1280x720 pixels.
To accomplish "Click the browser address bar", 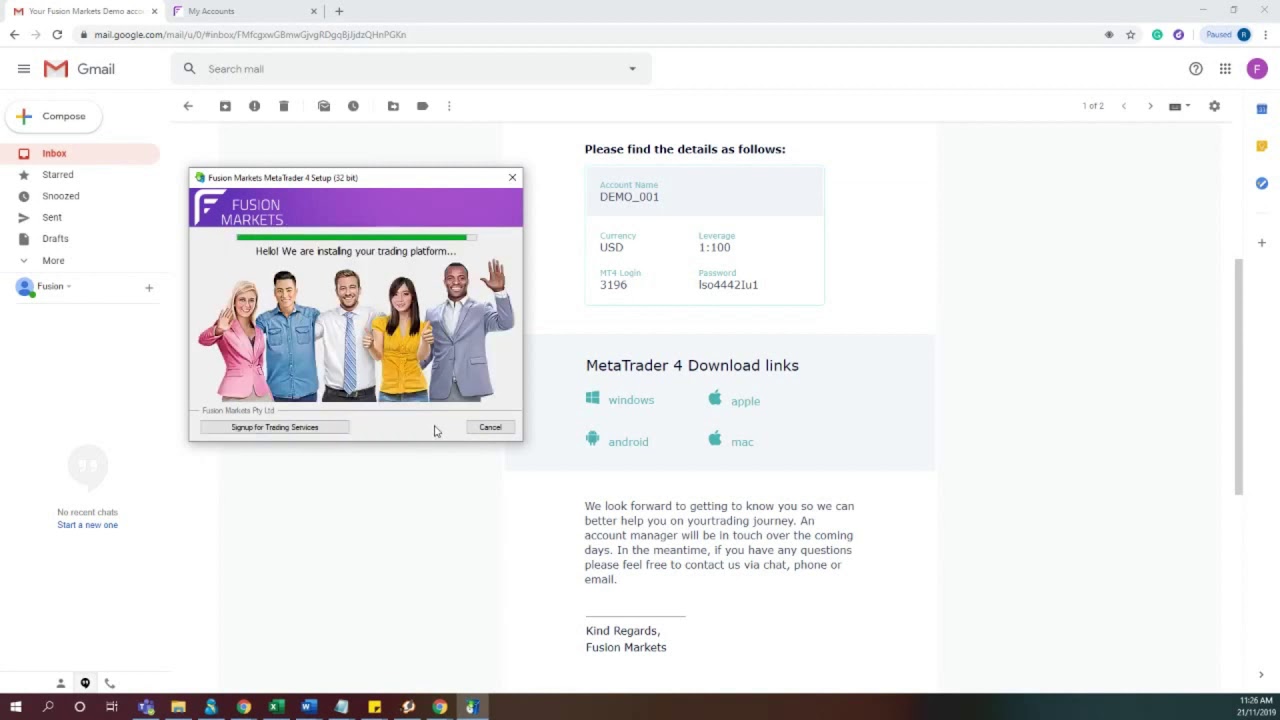I will click(590, 35).
